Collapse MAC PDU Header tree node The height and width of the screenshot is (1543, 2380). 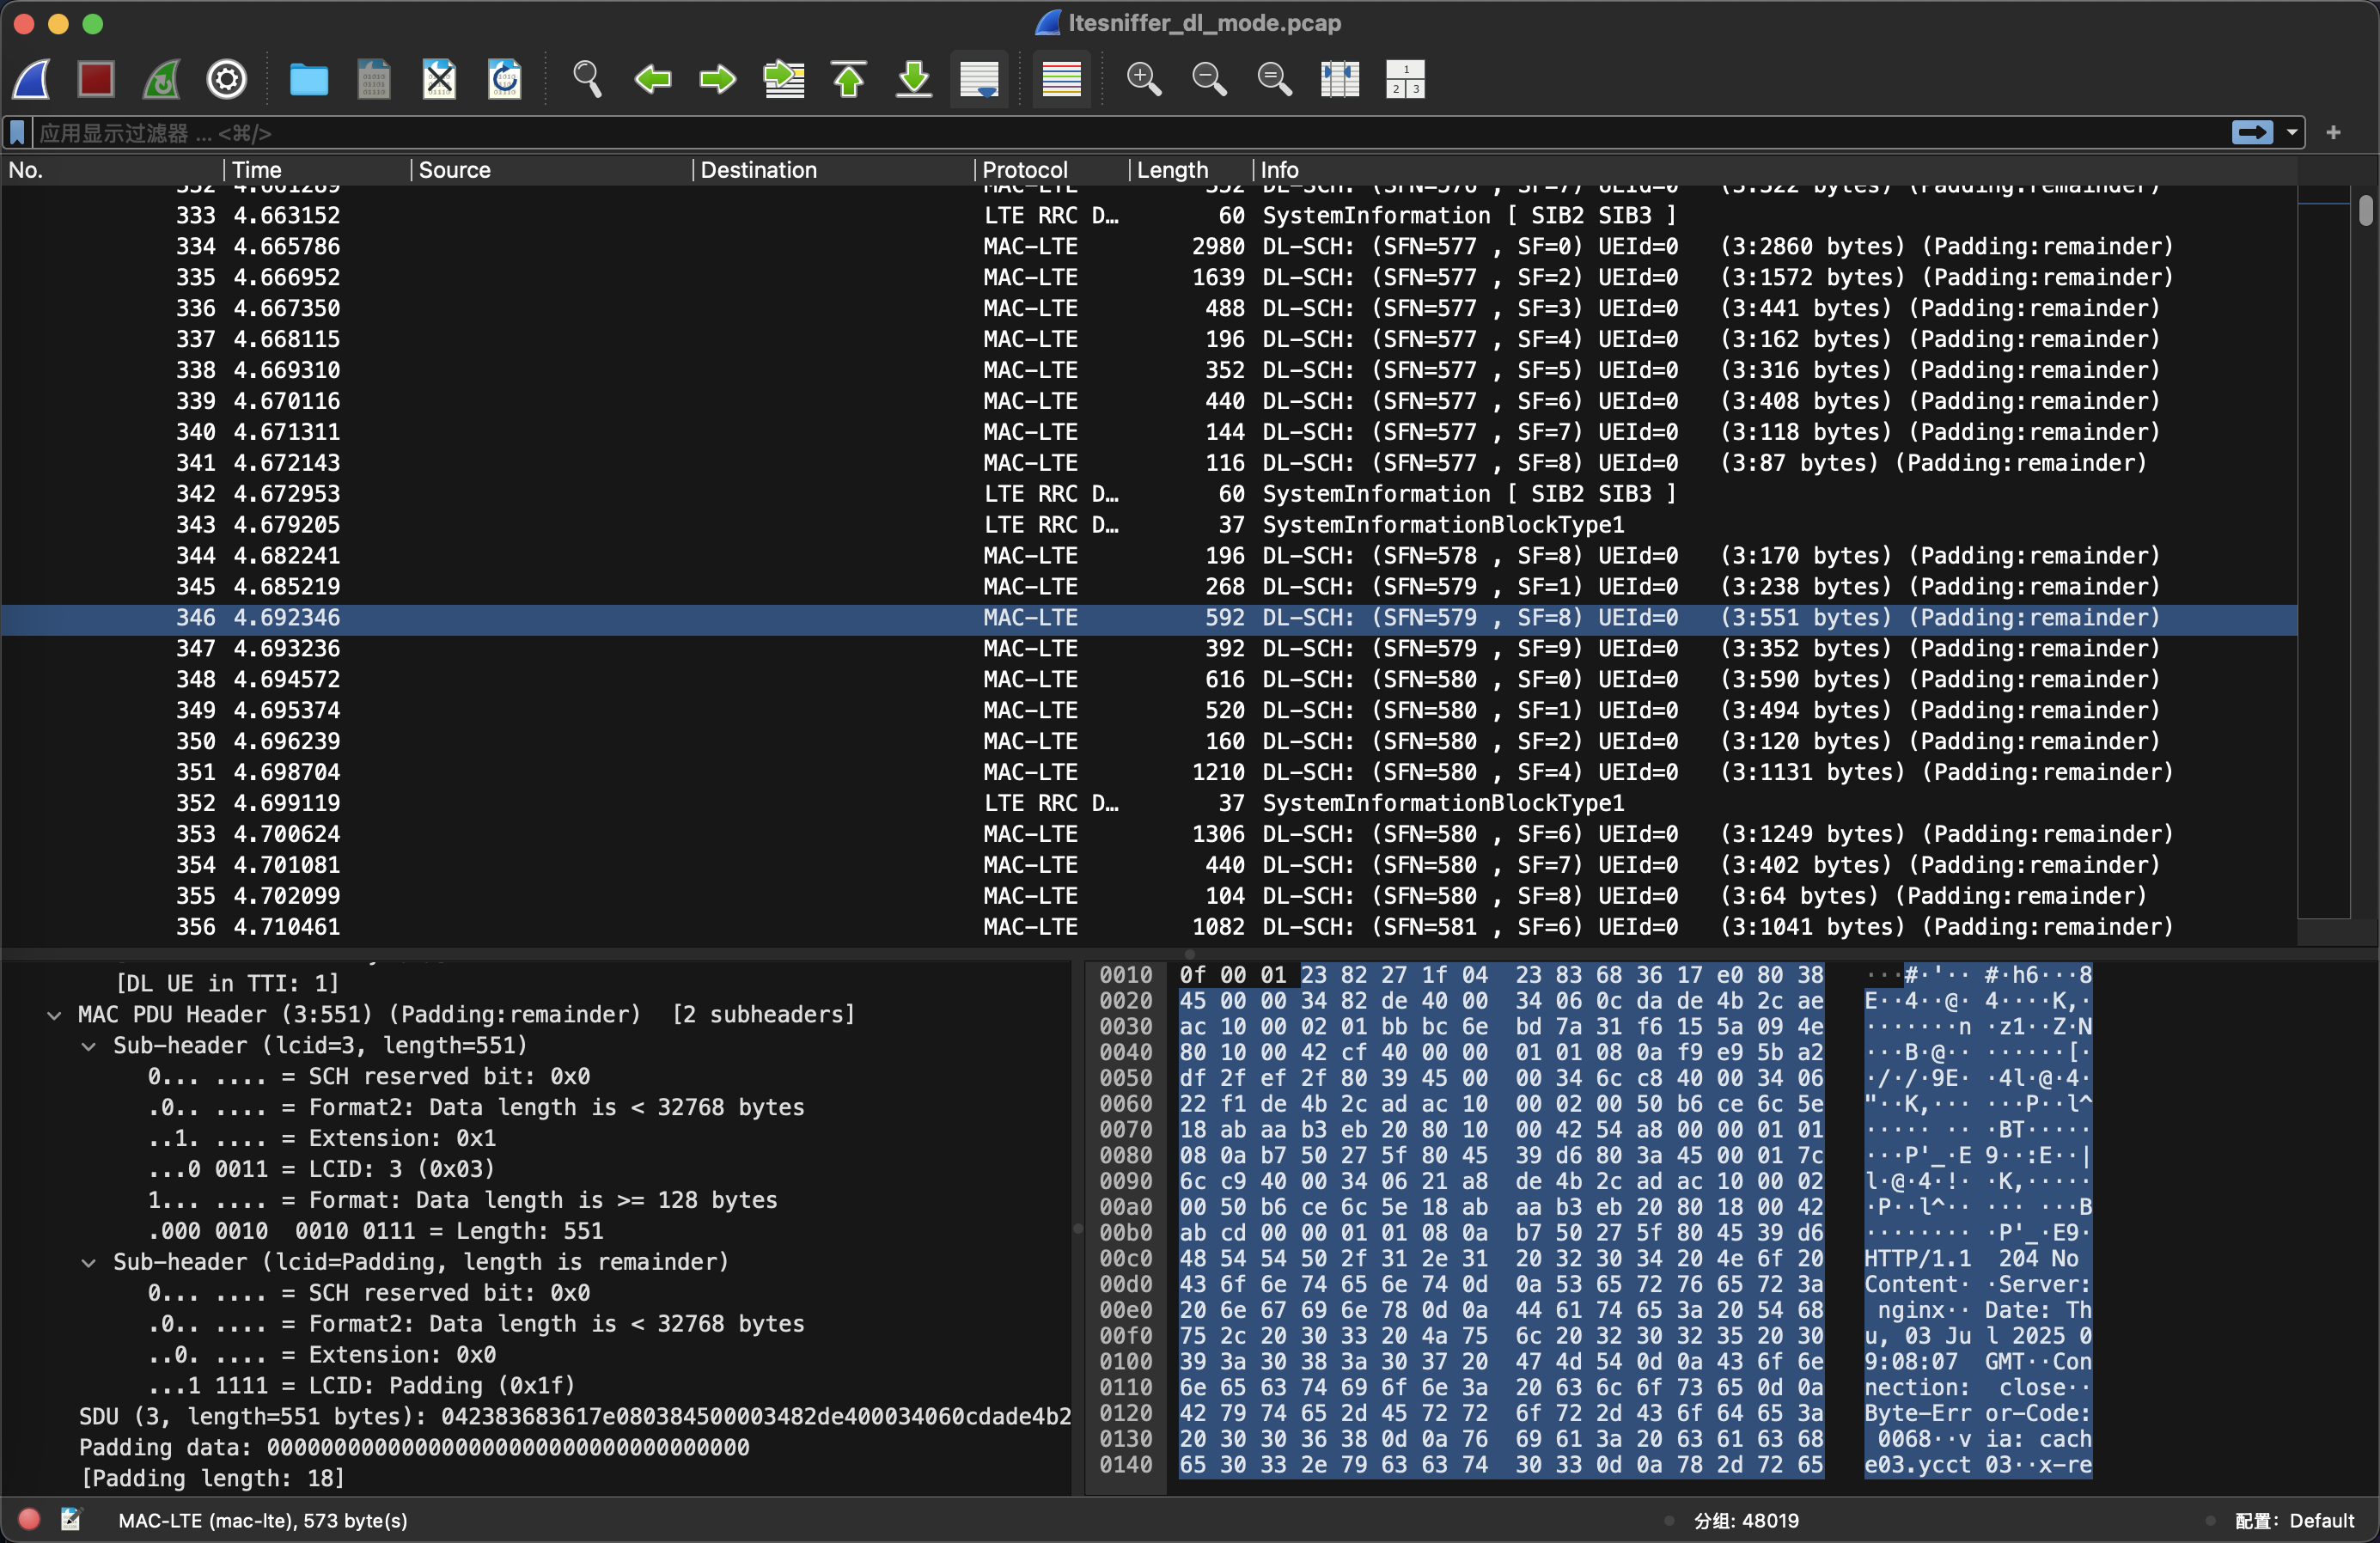pyautogui.click(x=54, y=1015)
